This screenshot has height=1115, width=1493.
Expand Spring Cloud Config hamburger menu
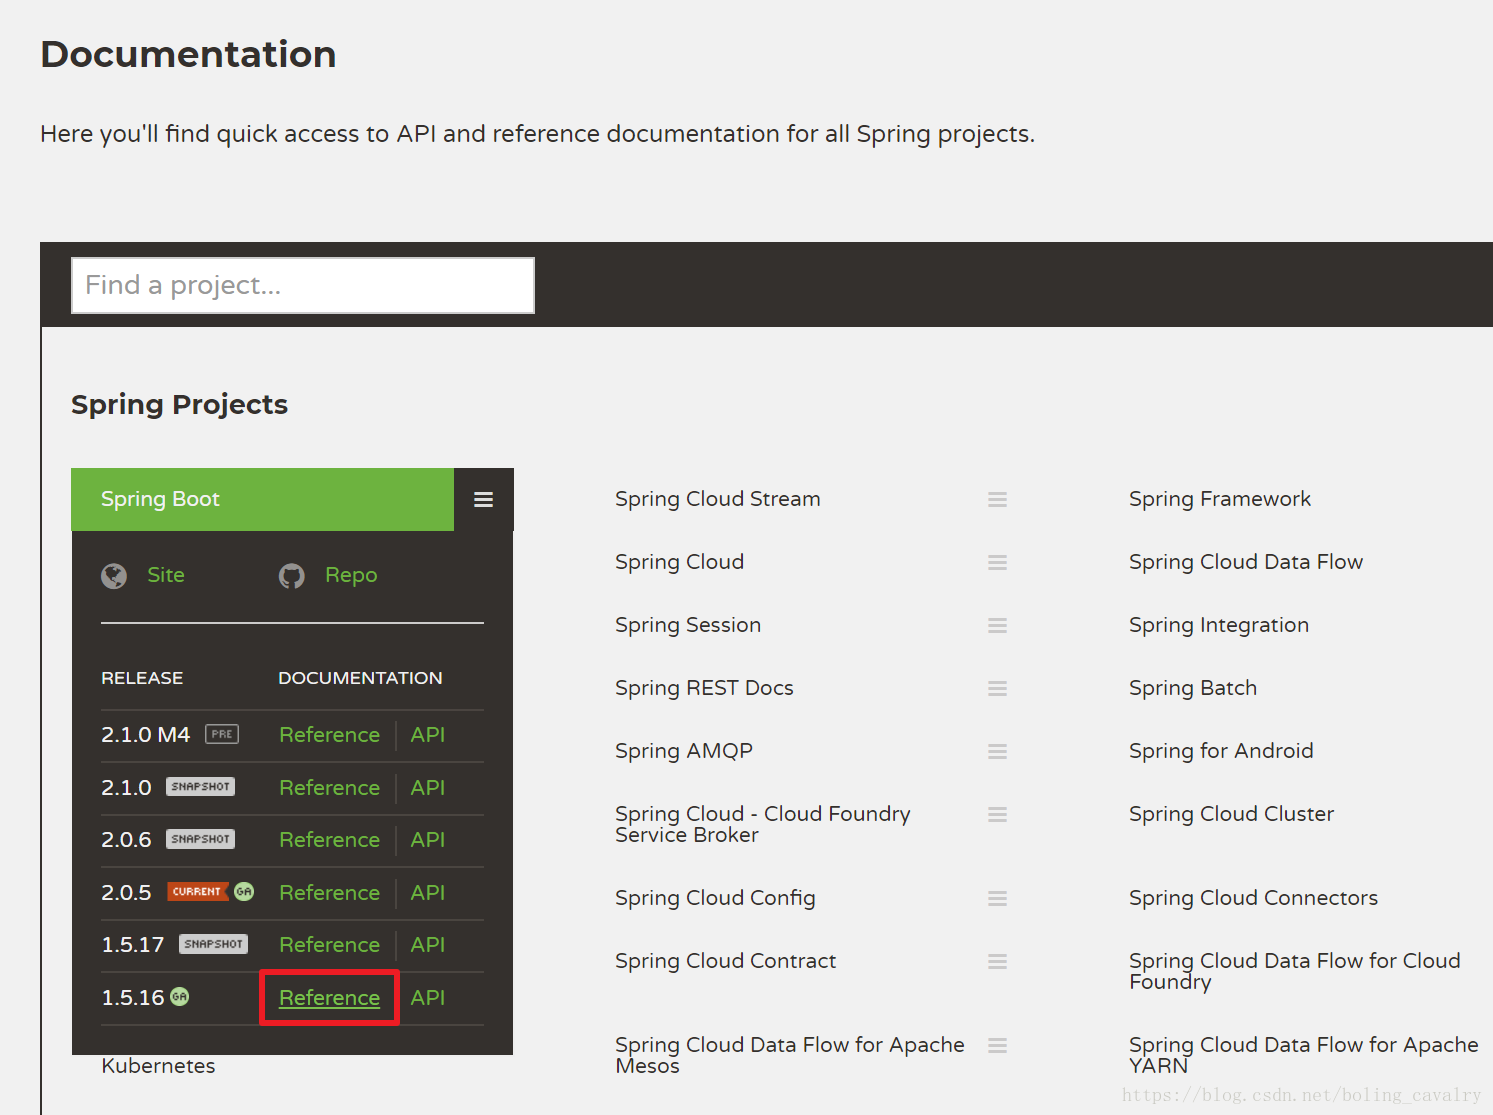pyautogui.click(x=997, y=898)
